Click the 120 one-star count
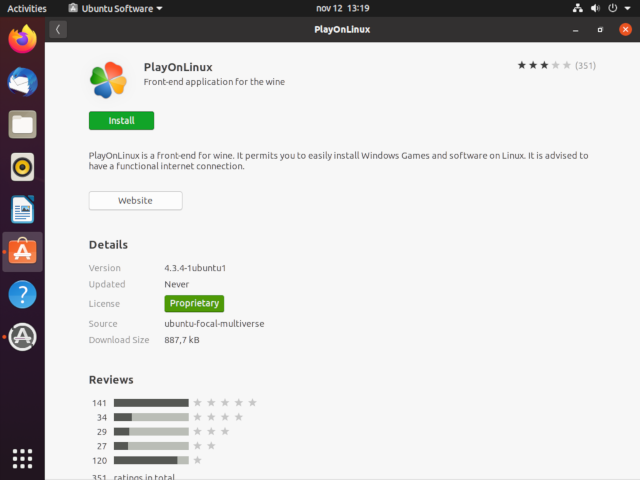The height and width of the screenshot is (480, 640). pos(99,461)
